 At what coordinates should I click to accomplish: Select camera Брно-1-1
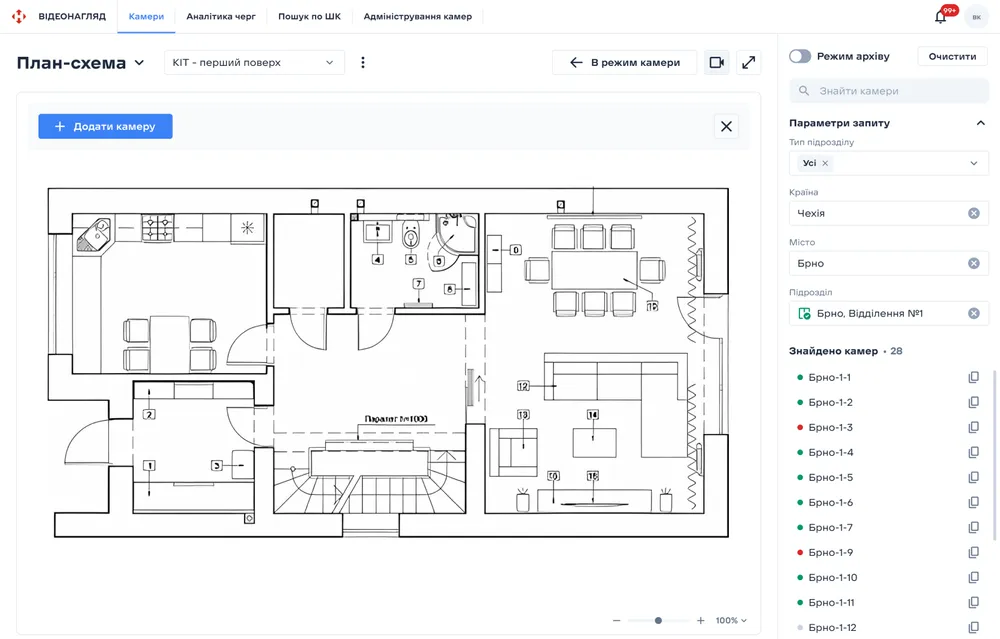(x=830, y=378)
